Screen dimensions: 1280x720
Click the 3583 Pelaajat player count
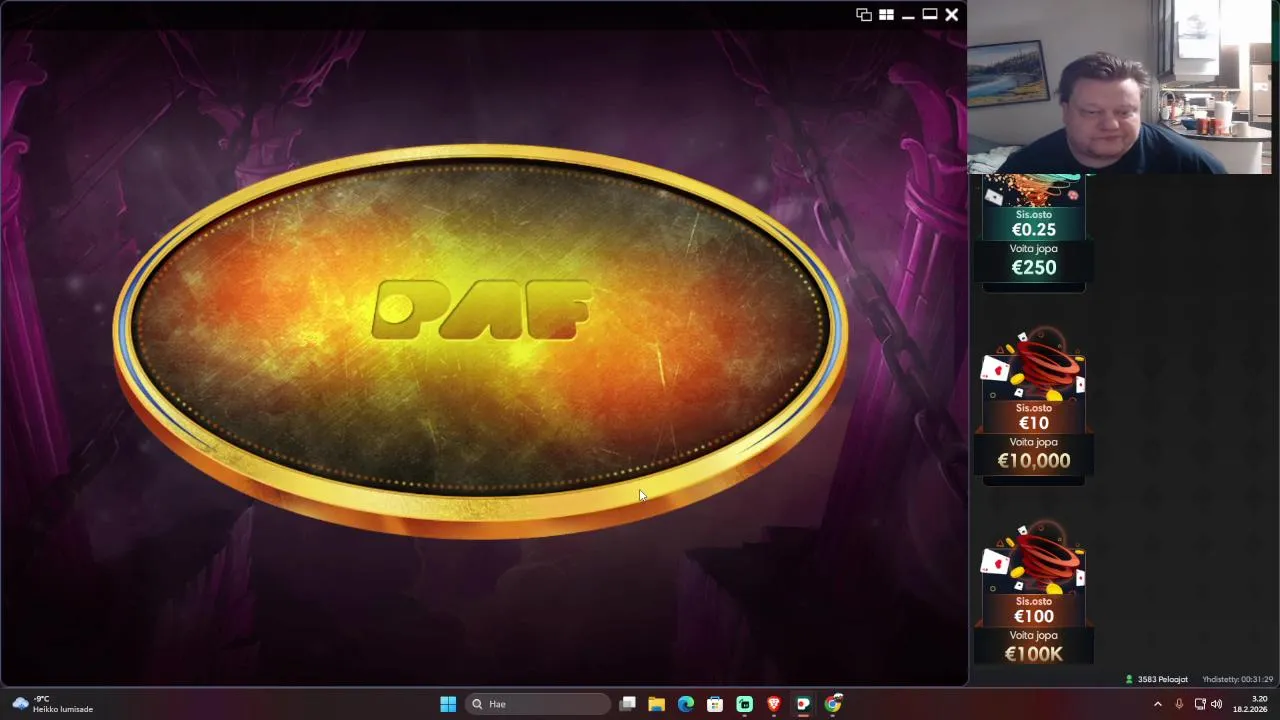(x=1162, y=679)
